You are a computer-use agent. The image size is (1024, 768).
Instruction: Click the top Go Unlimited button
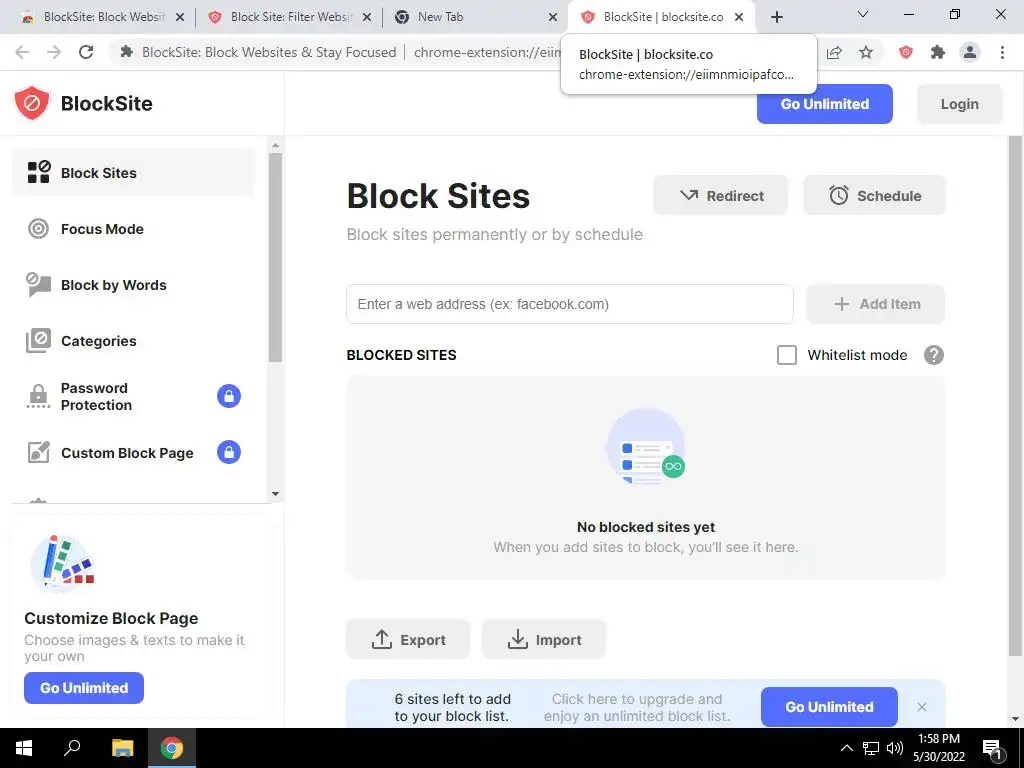click(825, 104)
